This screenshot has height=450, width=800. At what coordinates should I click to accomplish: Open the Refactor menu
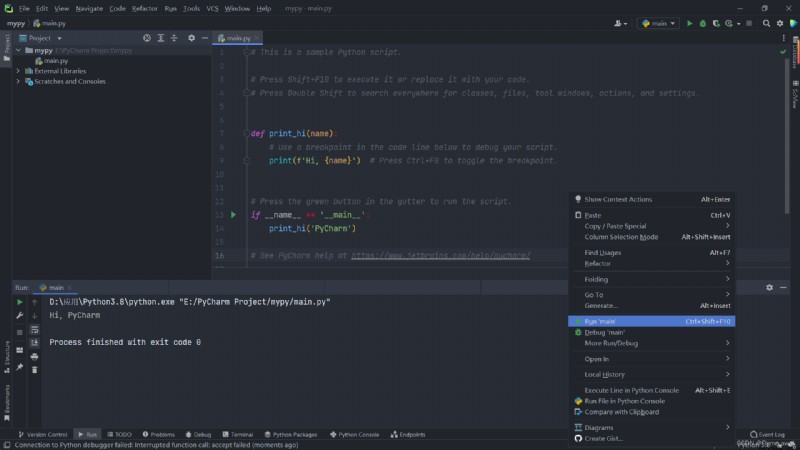(144, 9)
